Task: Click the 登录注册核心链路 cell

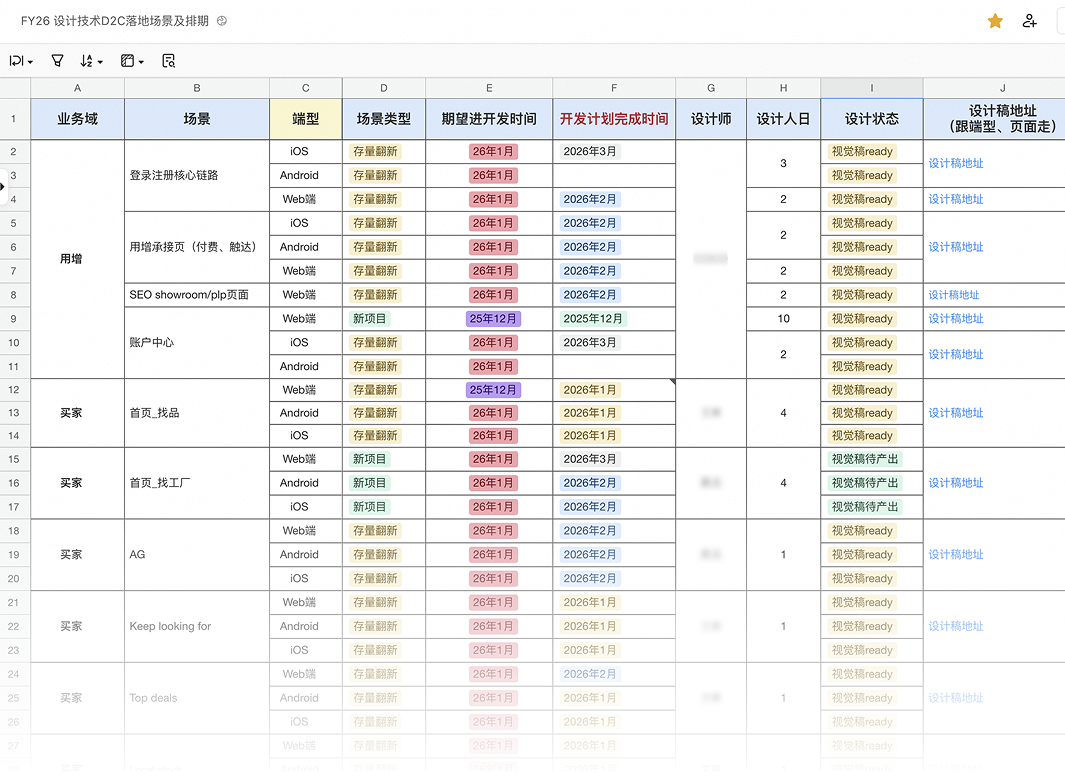Action: click(197, 175)
